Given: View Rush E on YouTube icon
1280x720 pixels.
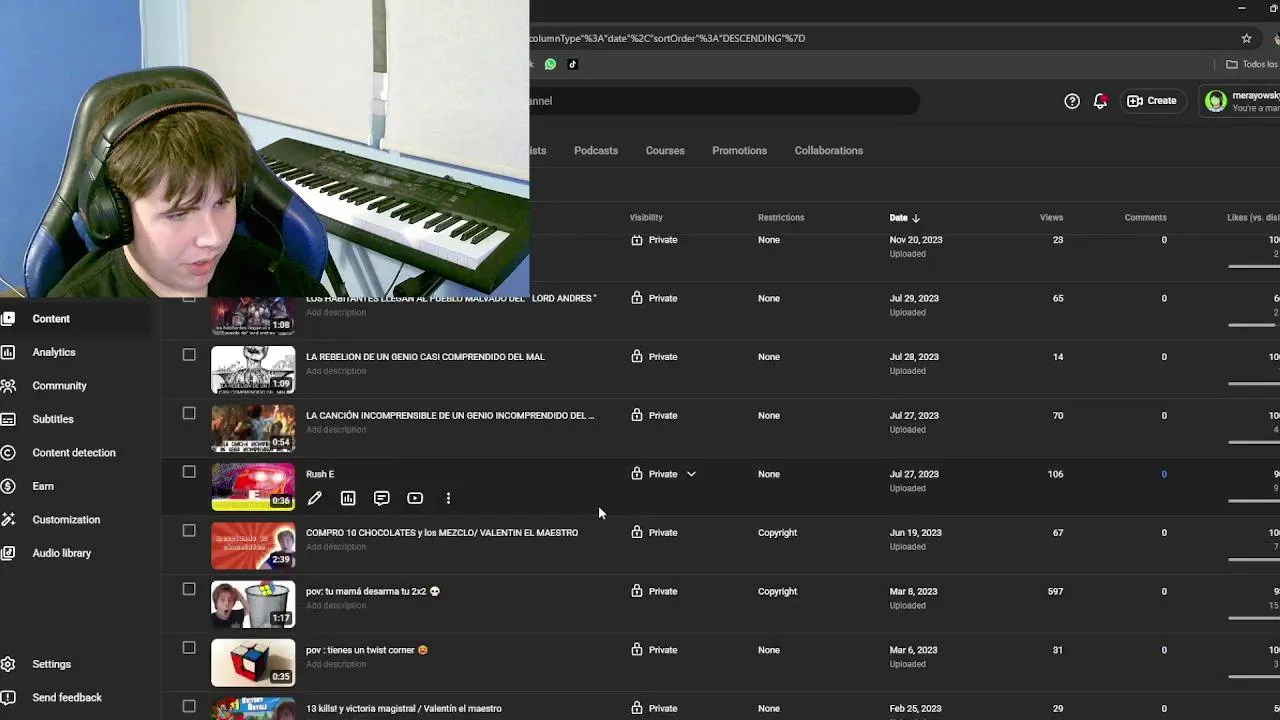Looking at the screenshot, I should 415,498.
